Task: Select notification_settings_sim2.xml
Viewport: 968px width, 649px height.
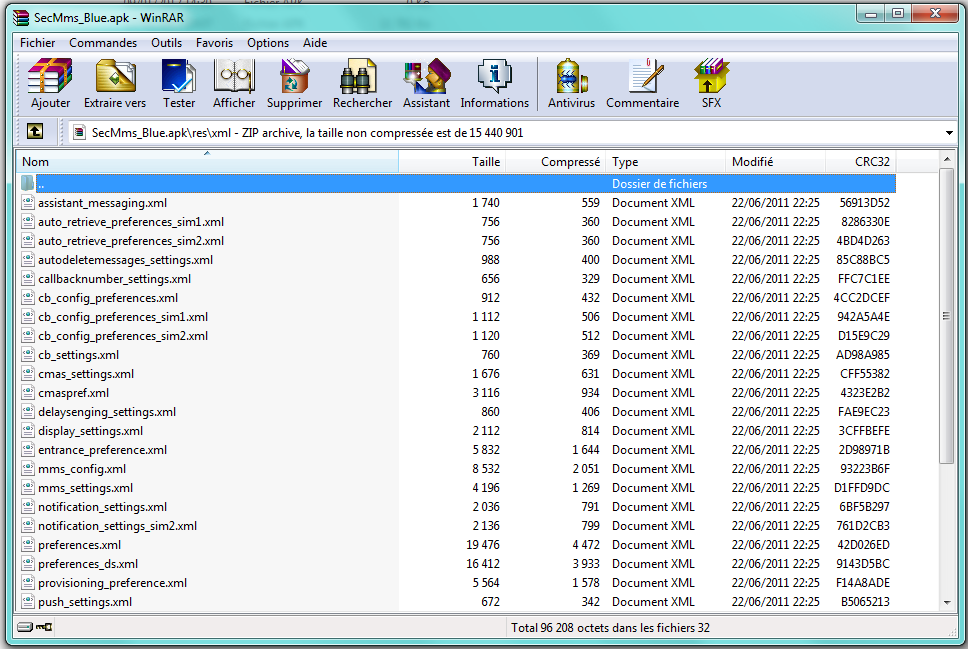Action: 117,525
